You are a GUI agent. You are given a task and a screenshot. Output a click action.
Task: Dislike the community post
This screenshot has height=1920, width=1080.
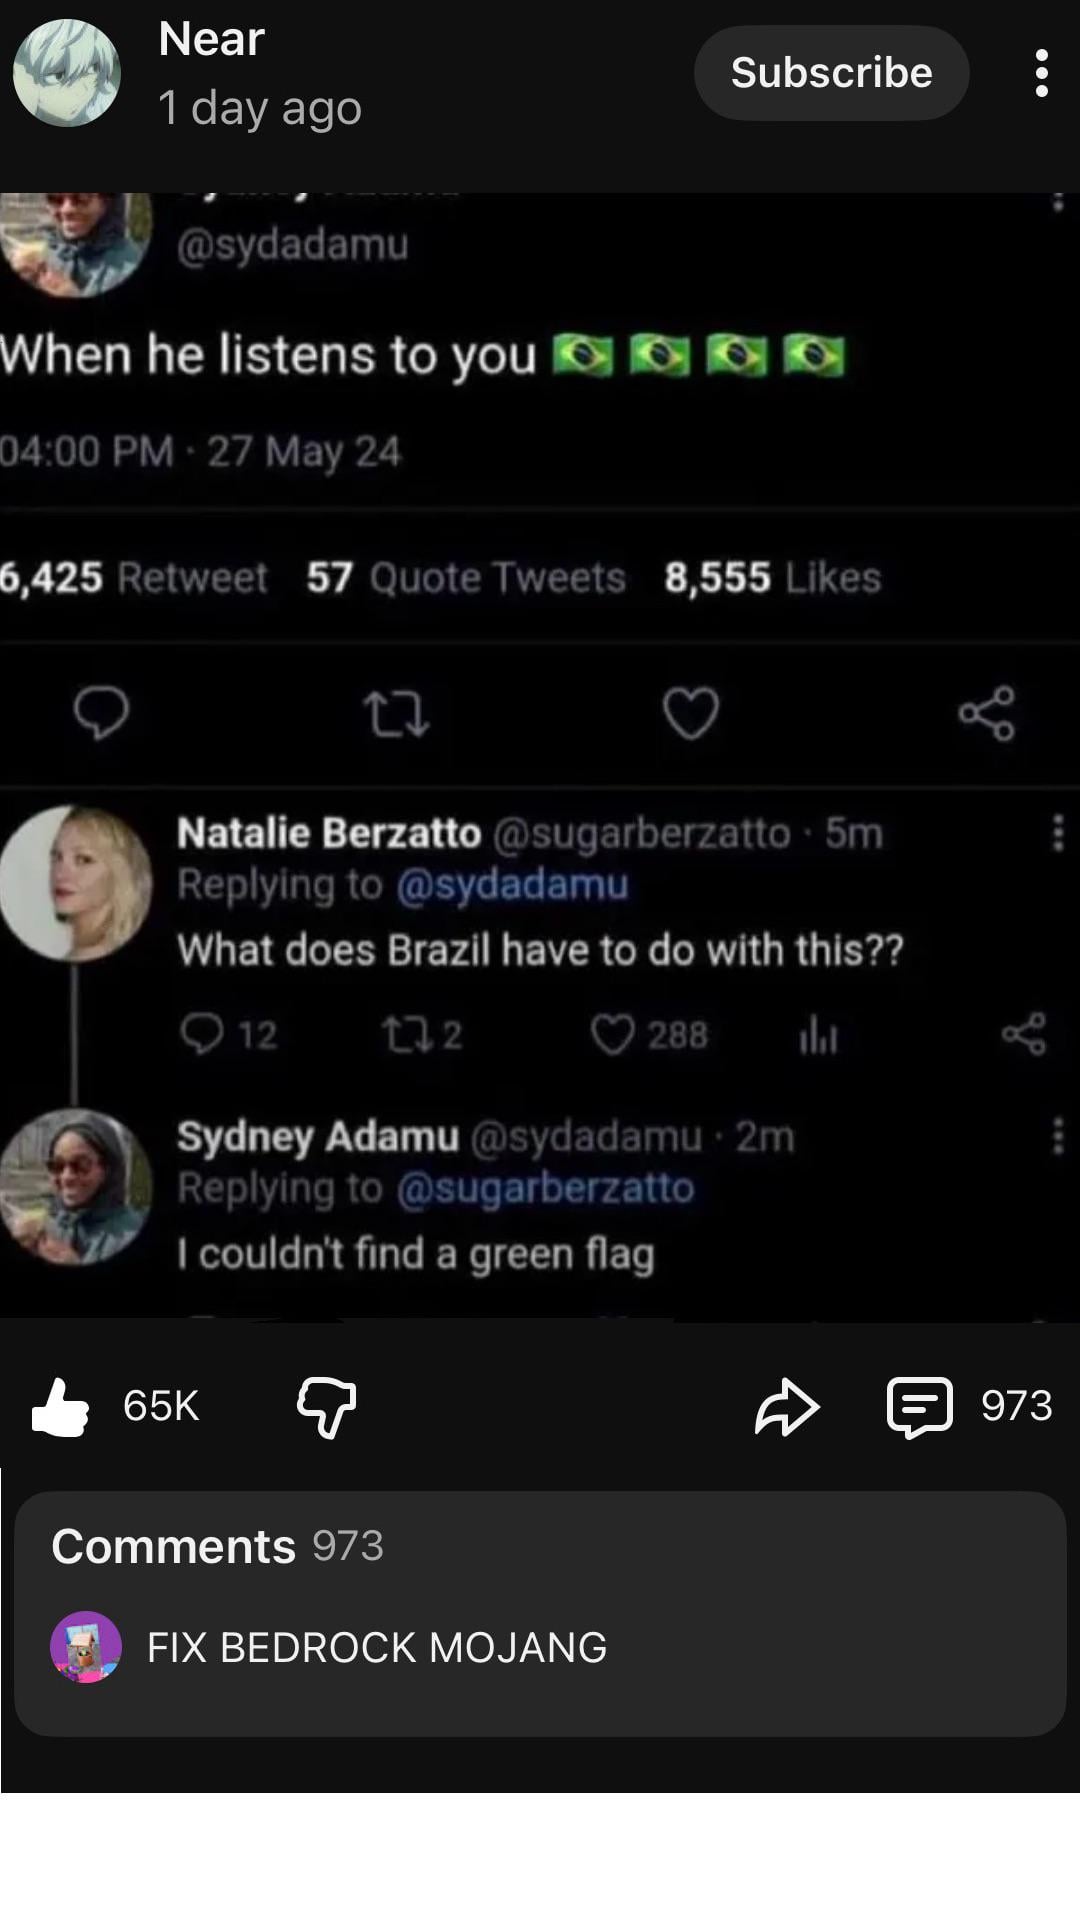(x=326, y=1406)
